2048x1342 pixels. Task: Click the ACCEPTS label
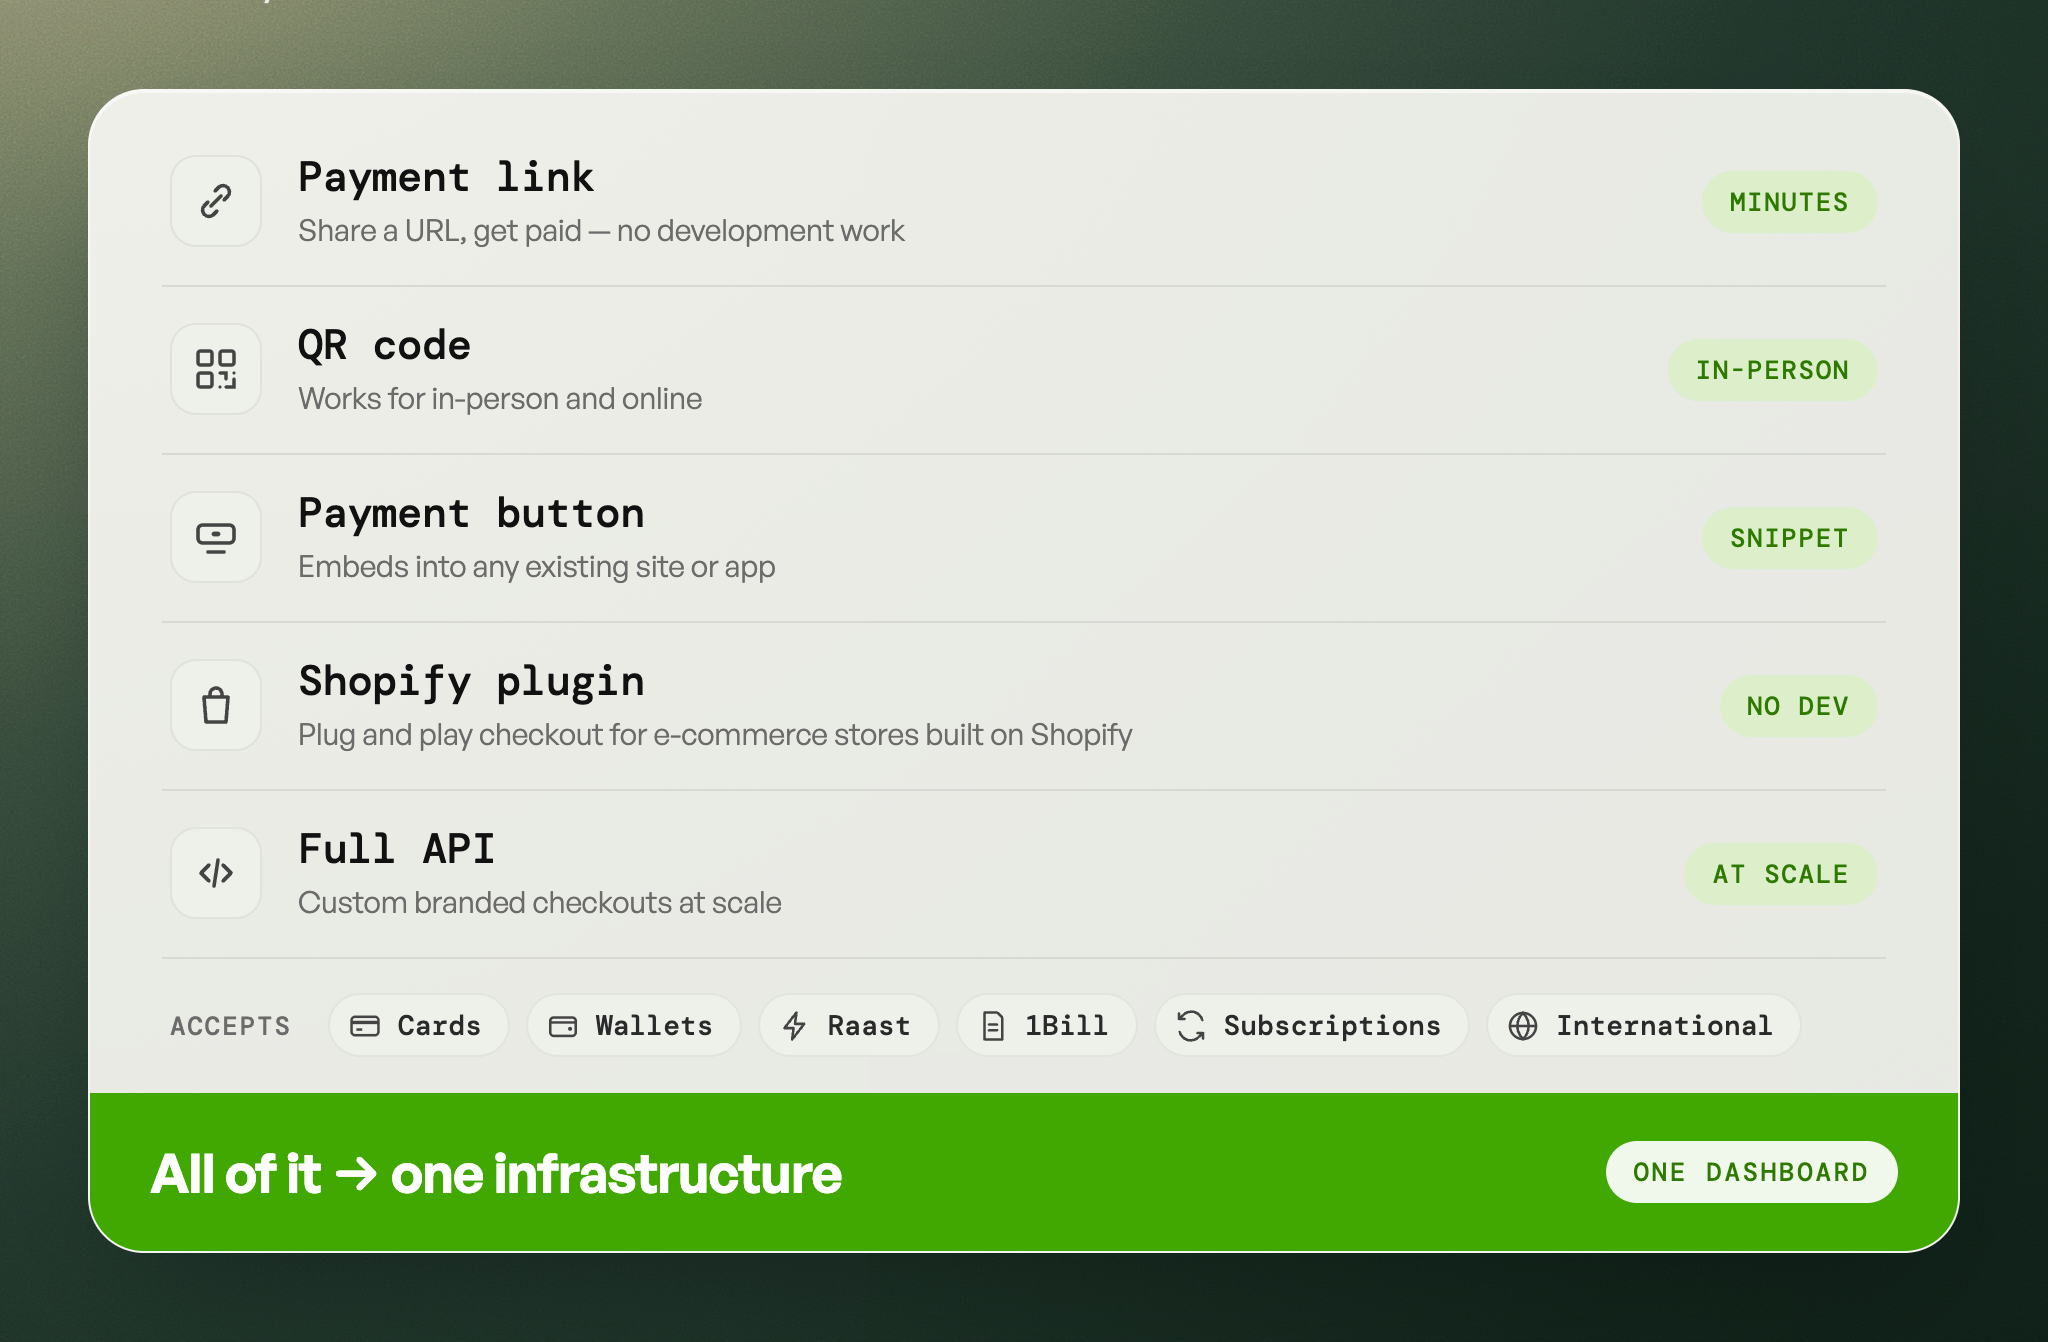click(230, 1027)
